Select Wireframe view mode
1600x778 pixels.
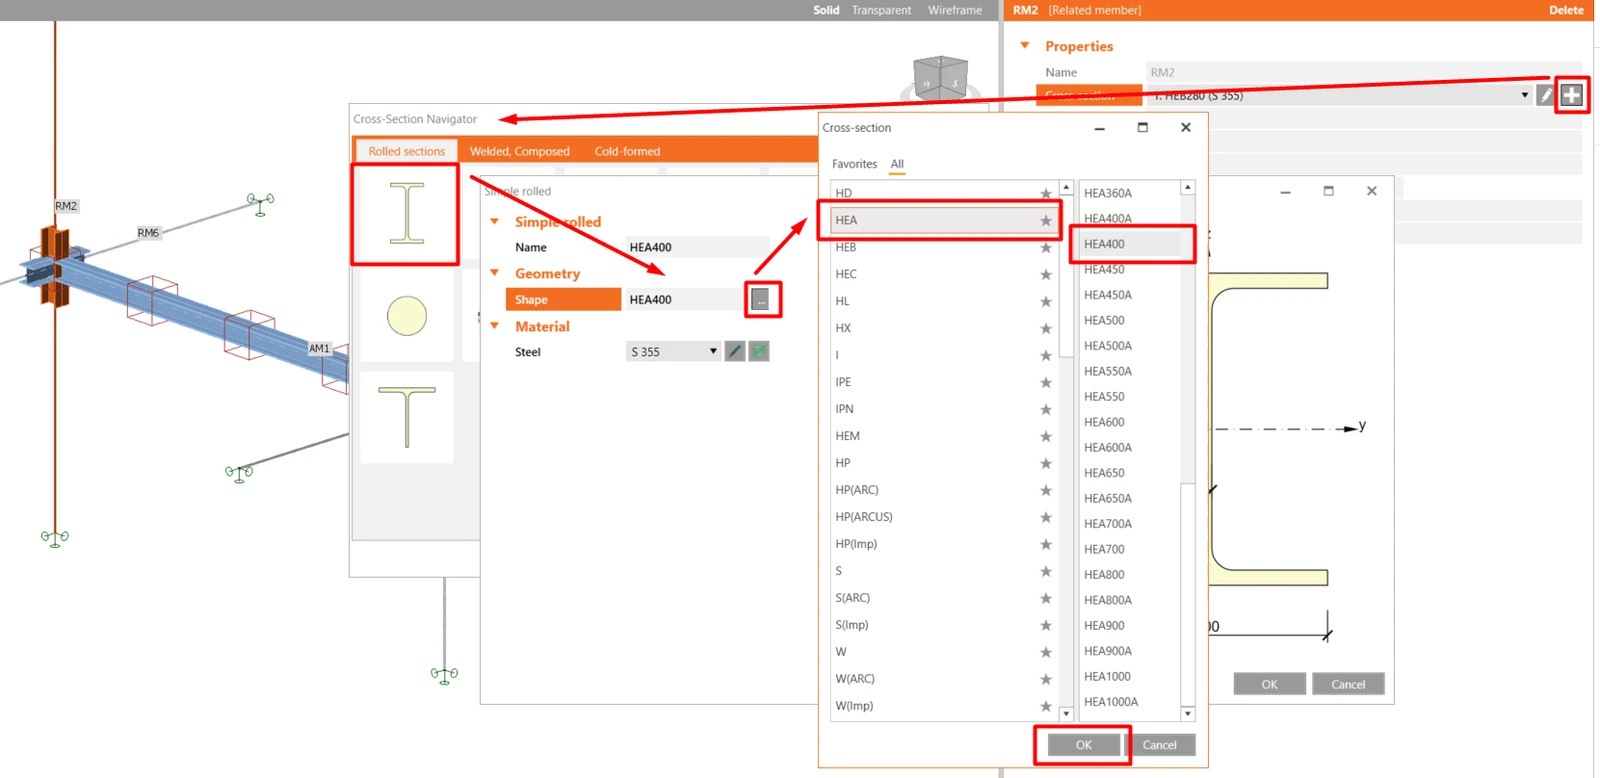point(955,10)
